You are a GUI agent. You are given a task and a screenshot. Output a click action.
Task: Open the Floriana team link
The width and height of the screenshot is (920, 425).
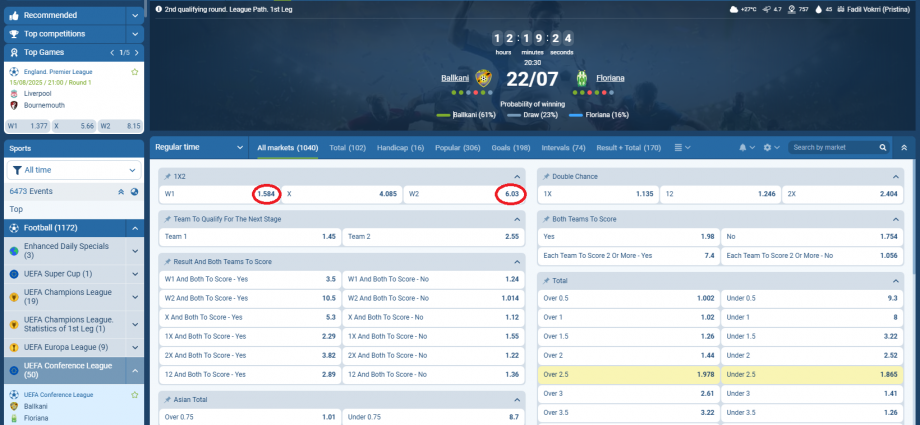tap(610, 78)
